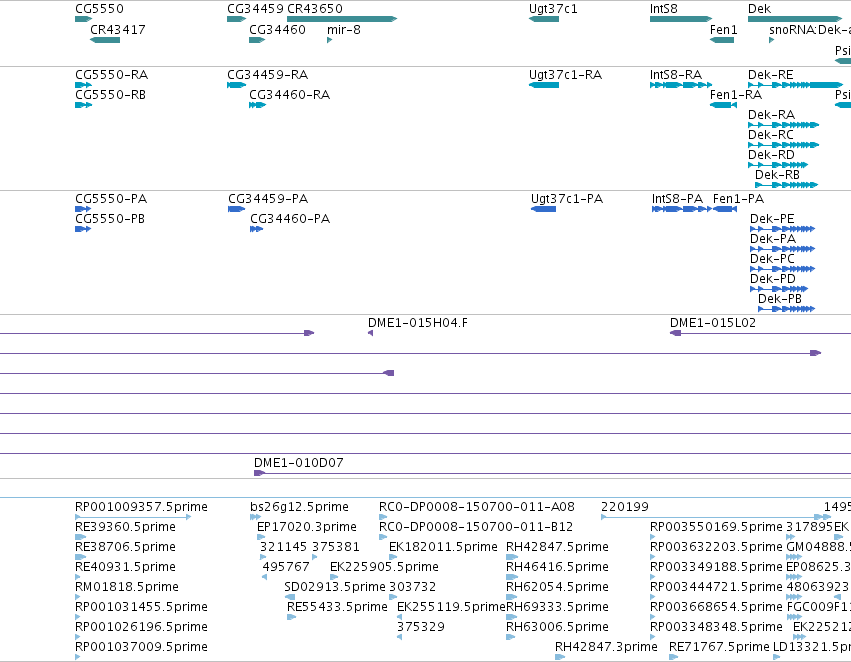Select the Dek-PA protein label
851x662 pixels.
tap(773, 239)
